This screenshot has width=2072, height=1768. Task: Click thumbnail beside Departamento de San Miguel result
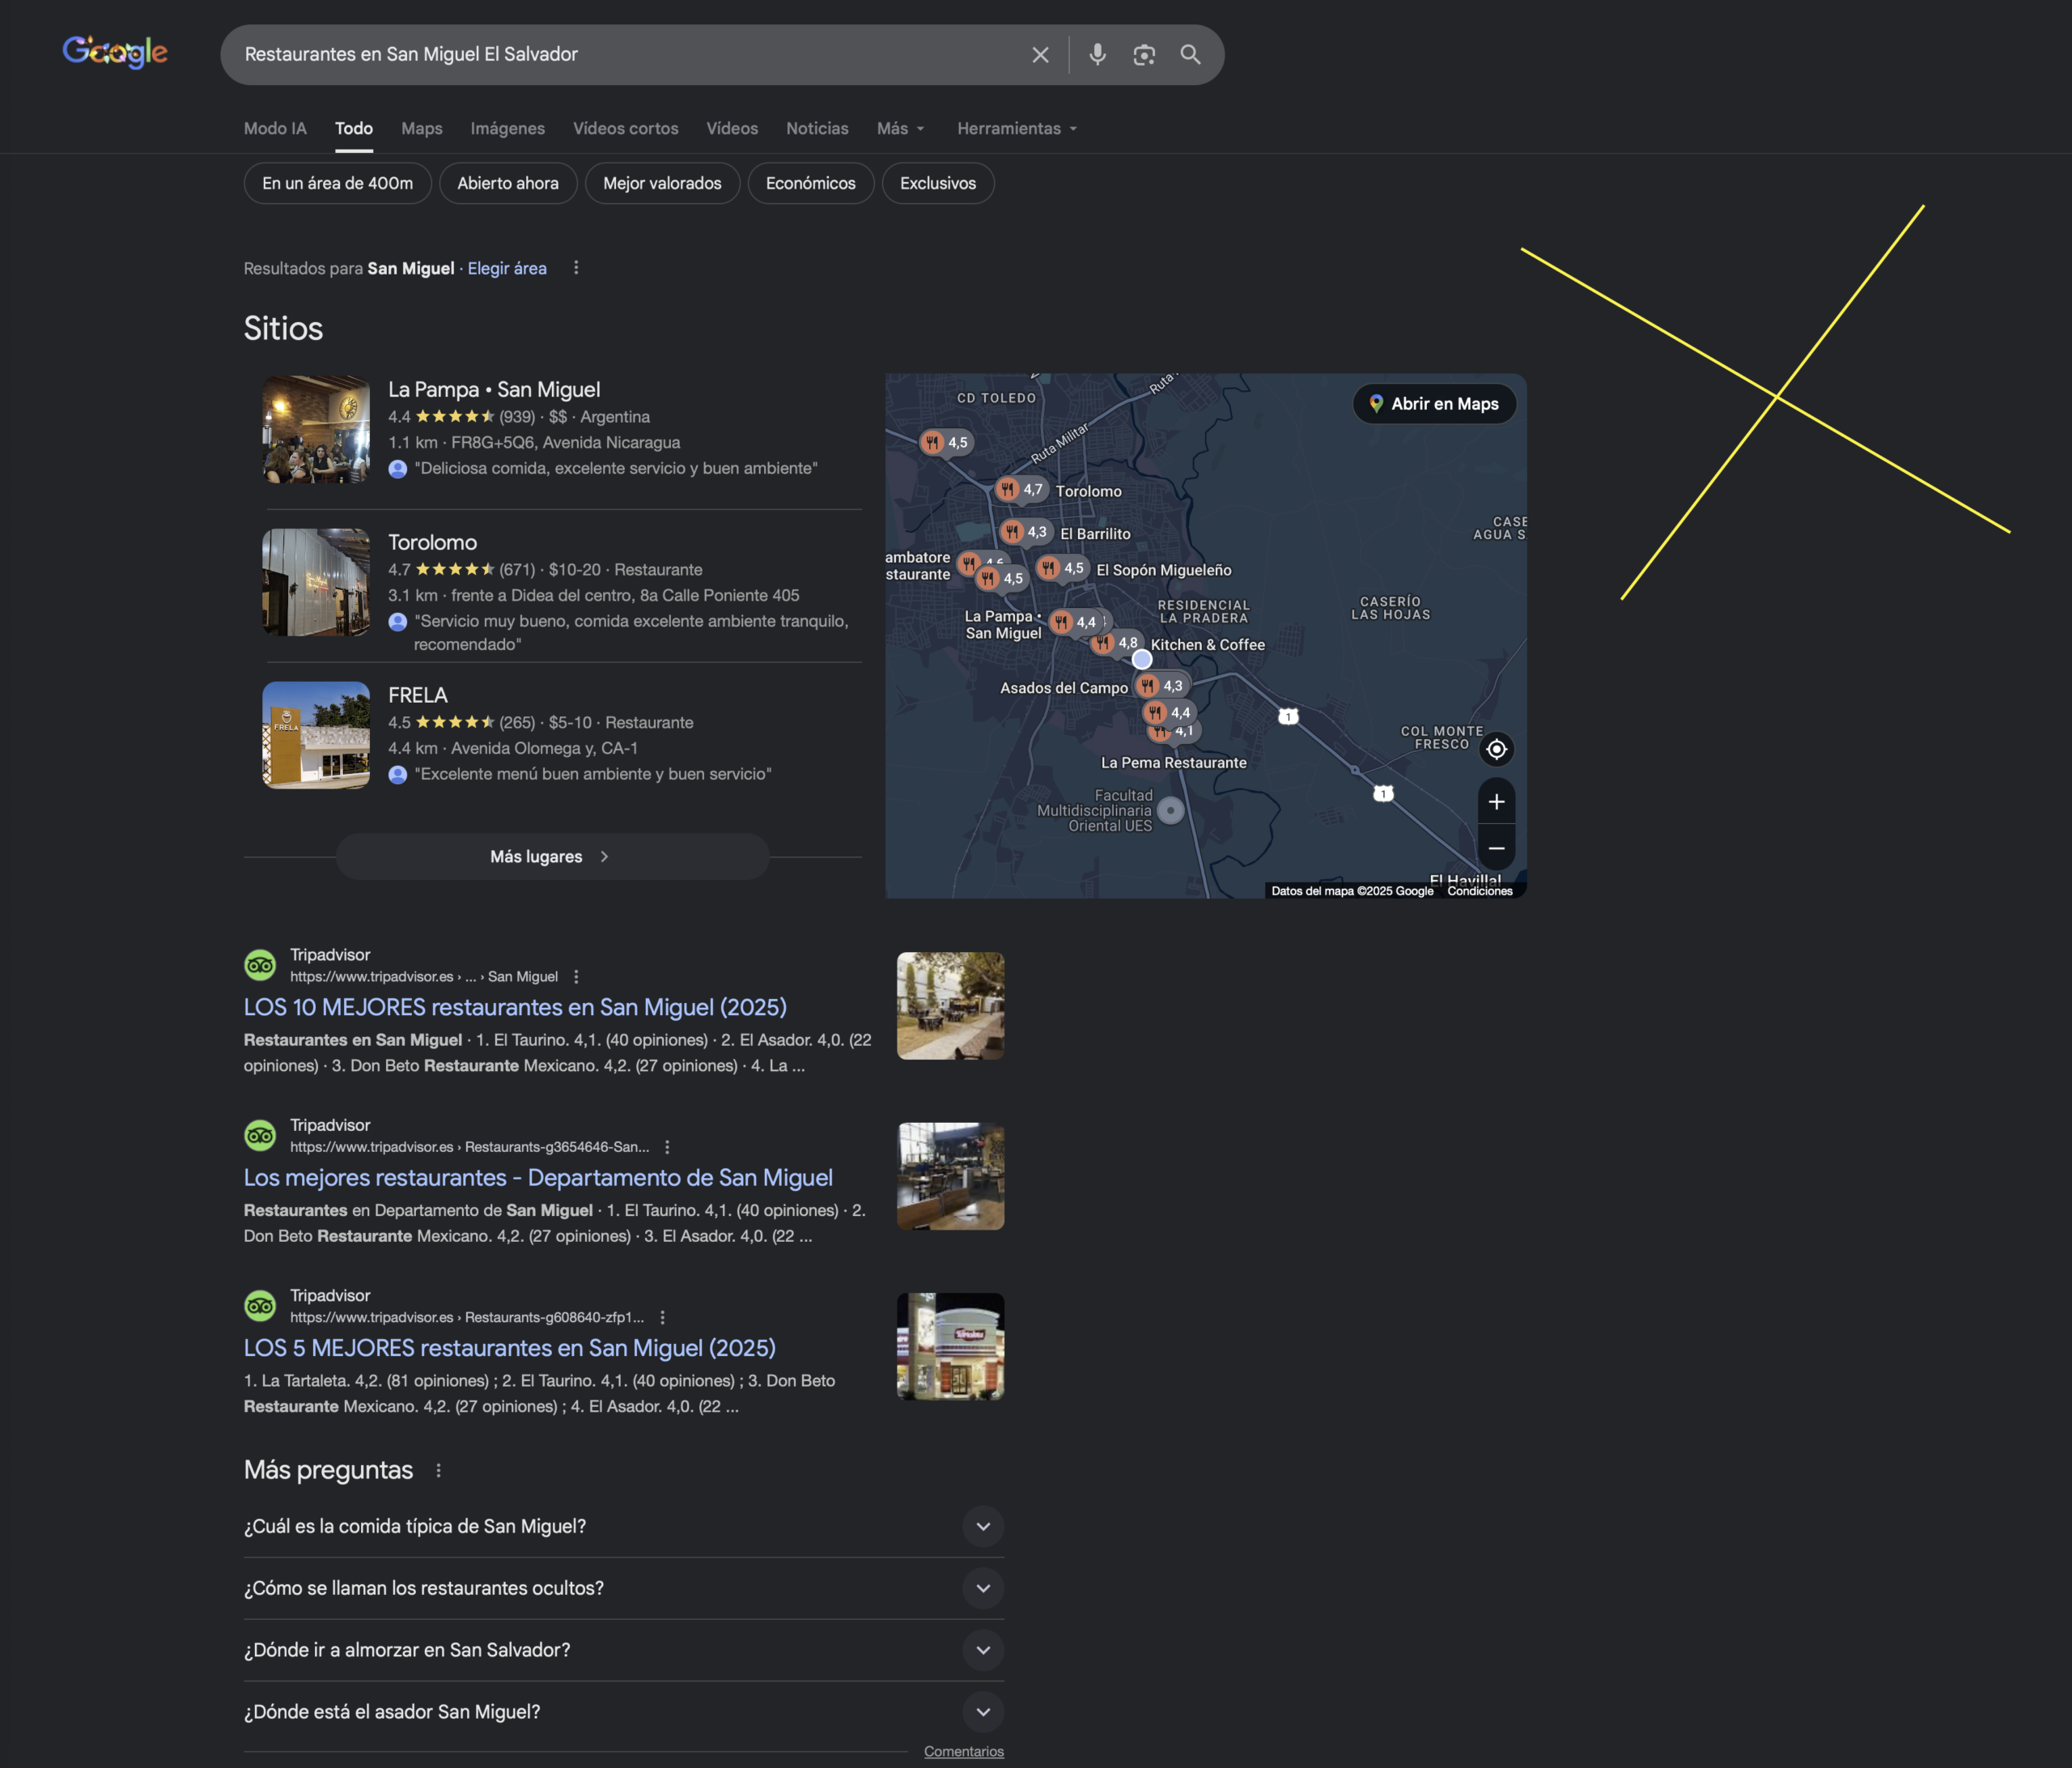[x=950, y=1176]
